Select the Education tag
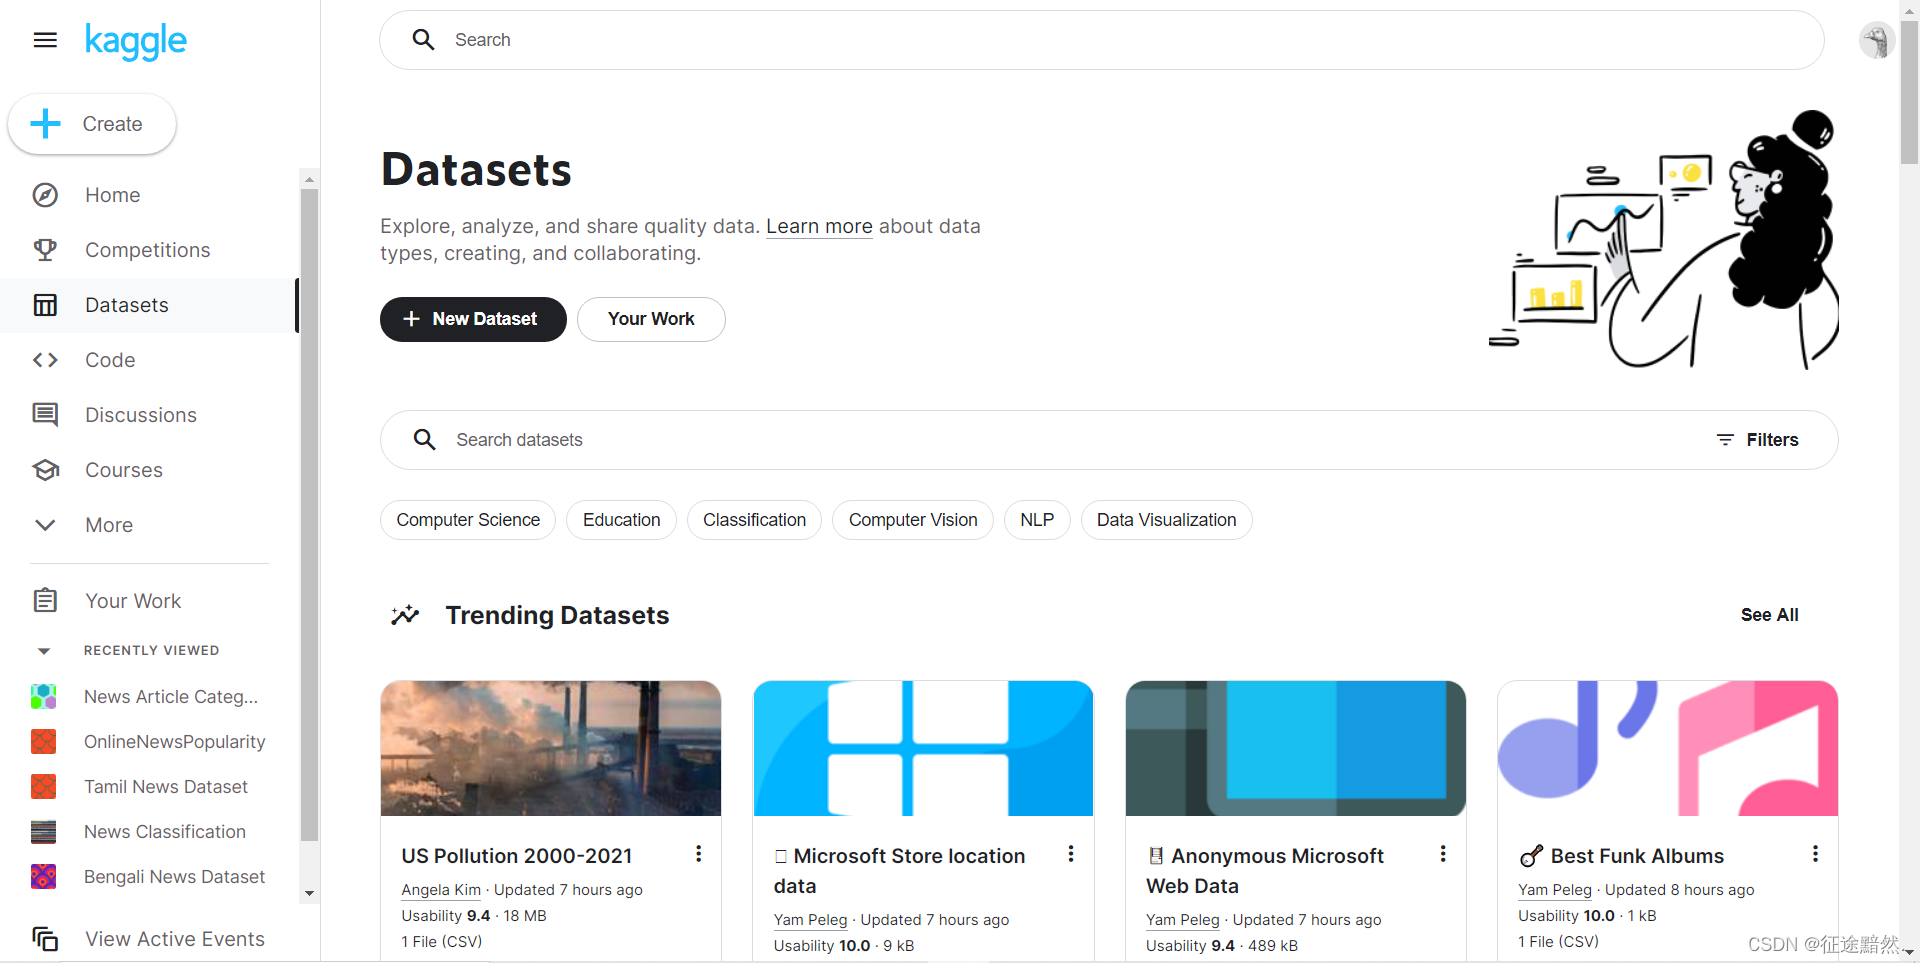 pos(621,520)
